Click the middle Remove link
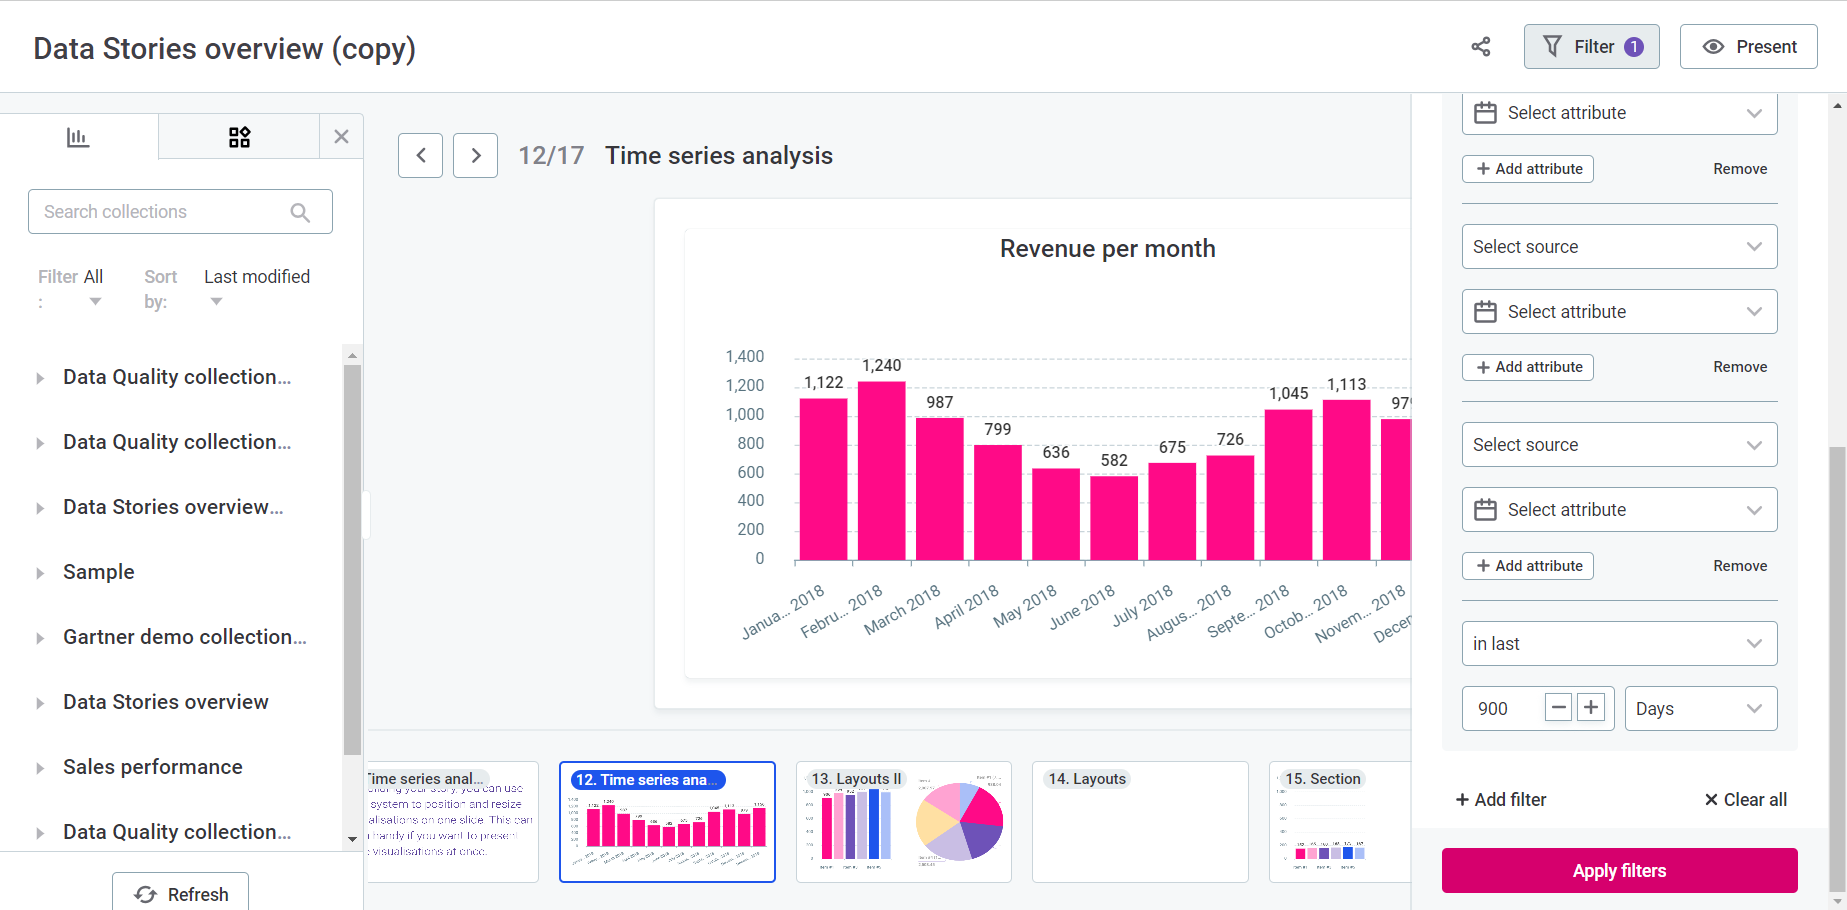 click(1740, 367)
